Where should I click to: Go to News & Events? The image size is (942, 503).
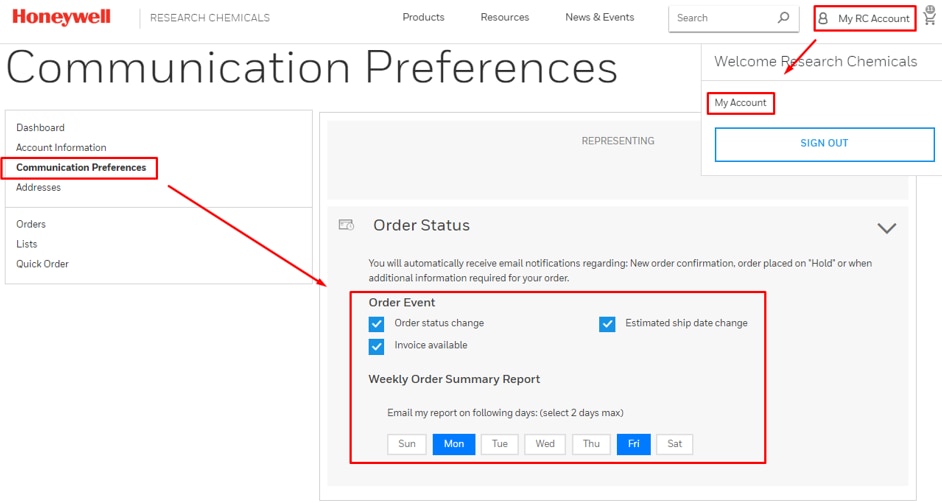[x=599, y=17]
